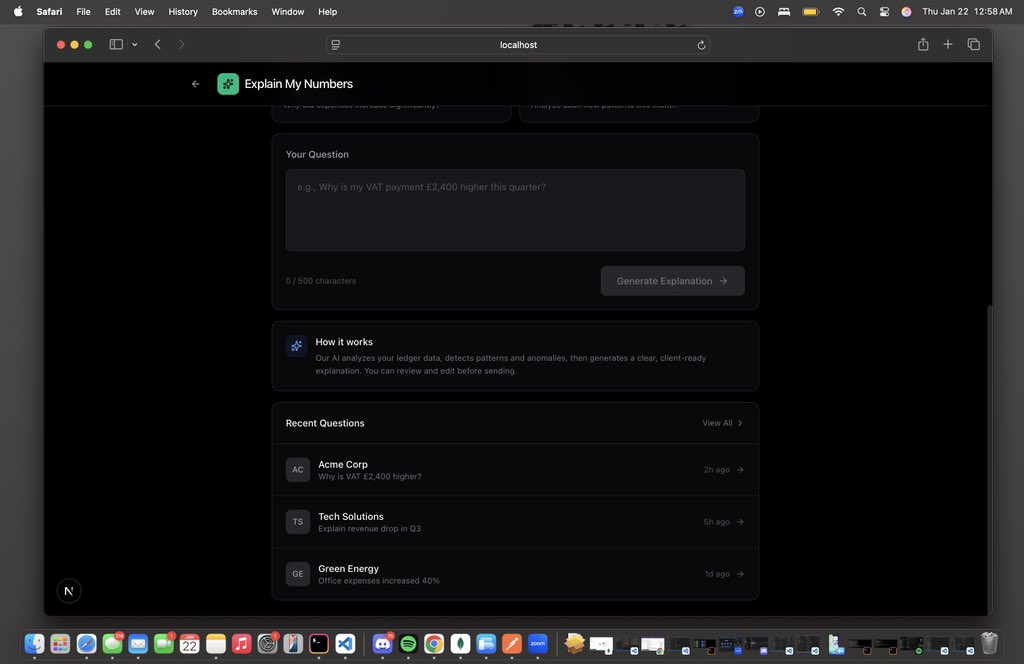Open Terminal from the Dock
The image size is (1024, 664).
coord(319,644)
